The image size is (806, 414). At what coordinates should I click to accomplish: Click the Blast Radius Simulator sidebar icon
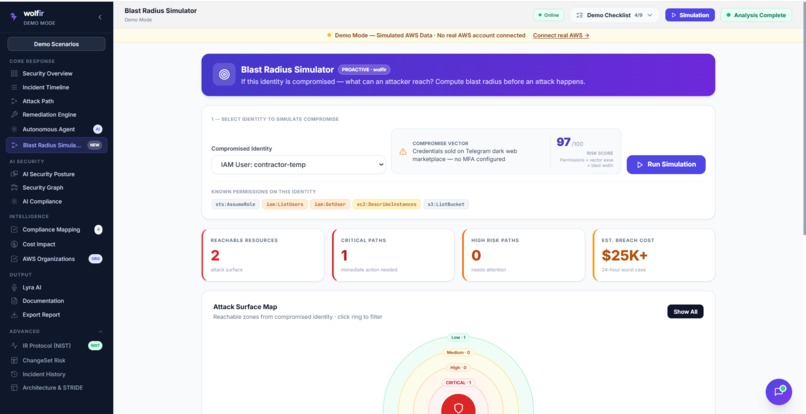14,145
